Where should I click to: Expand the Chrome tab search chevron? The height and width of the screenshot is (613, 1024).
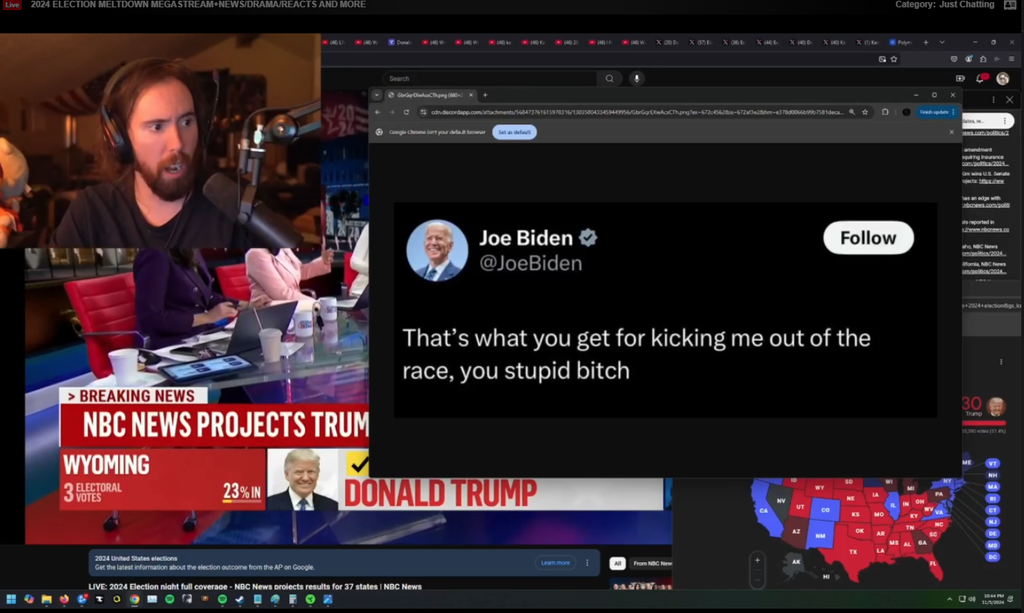[x=377, y=95]
